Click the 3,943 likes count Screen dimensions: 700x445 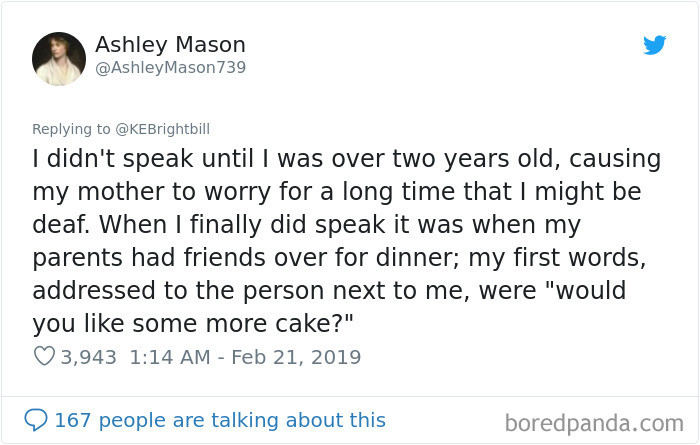click(x=89, y=356)
